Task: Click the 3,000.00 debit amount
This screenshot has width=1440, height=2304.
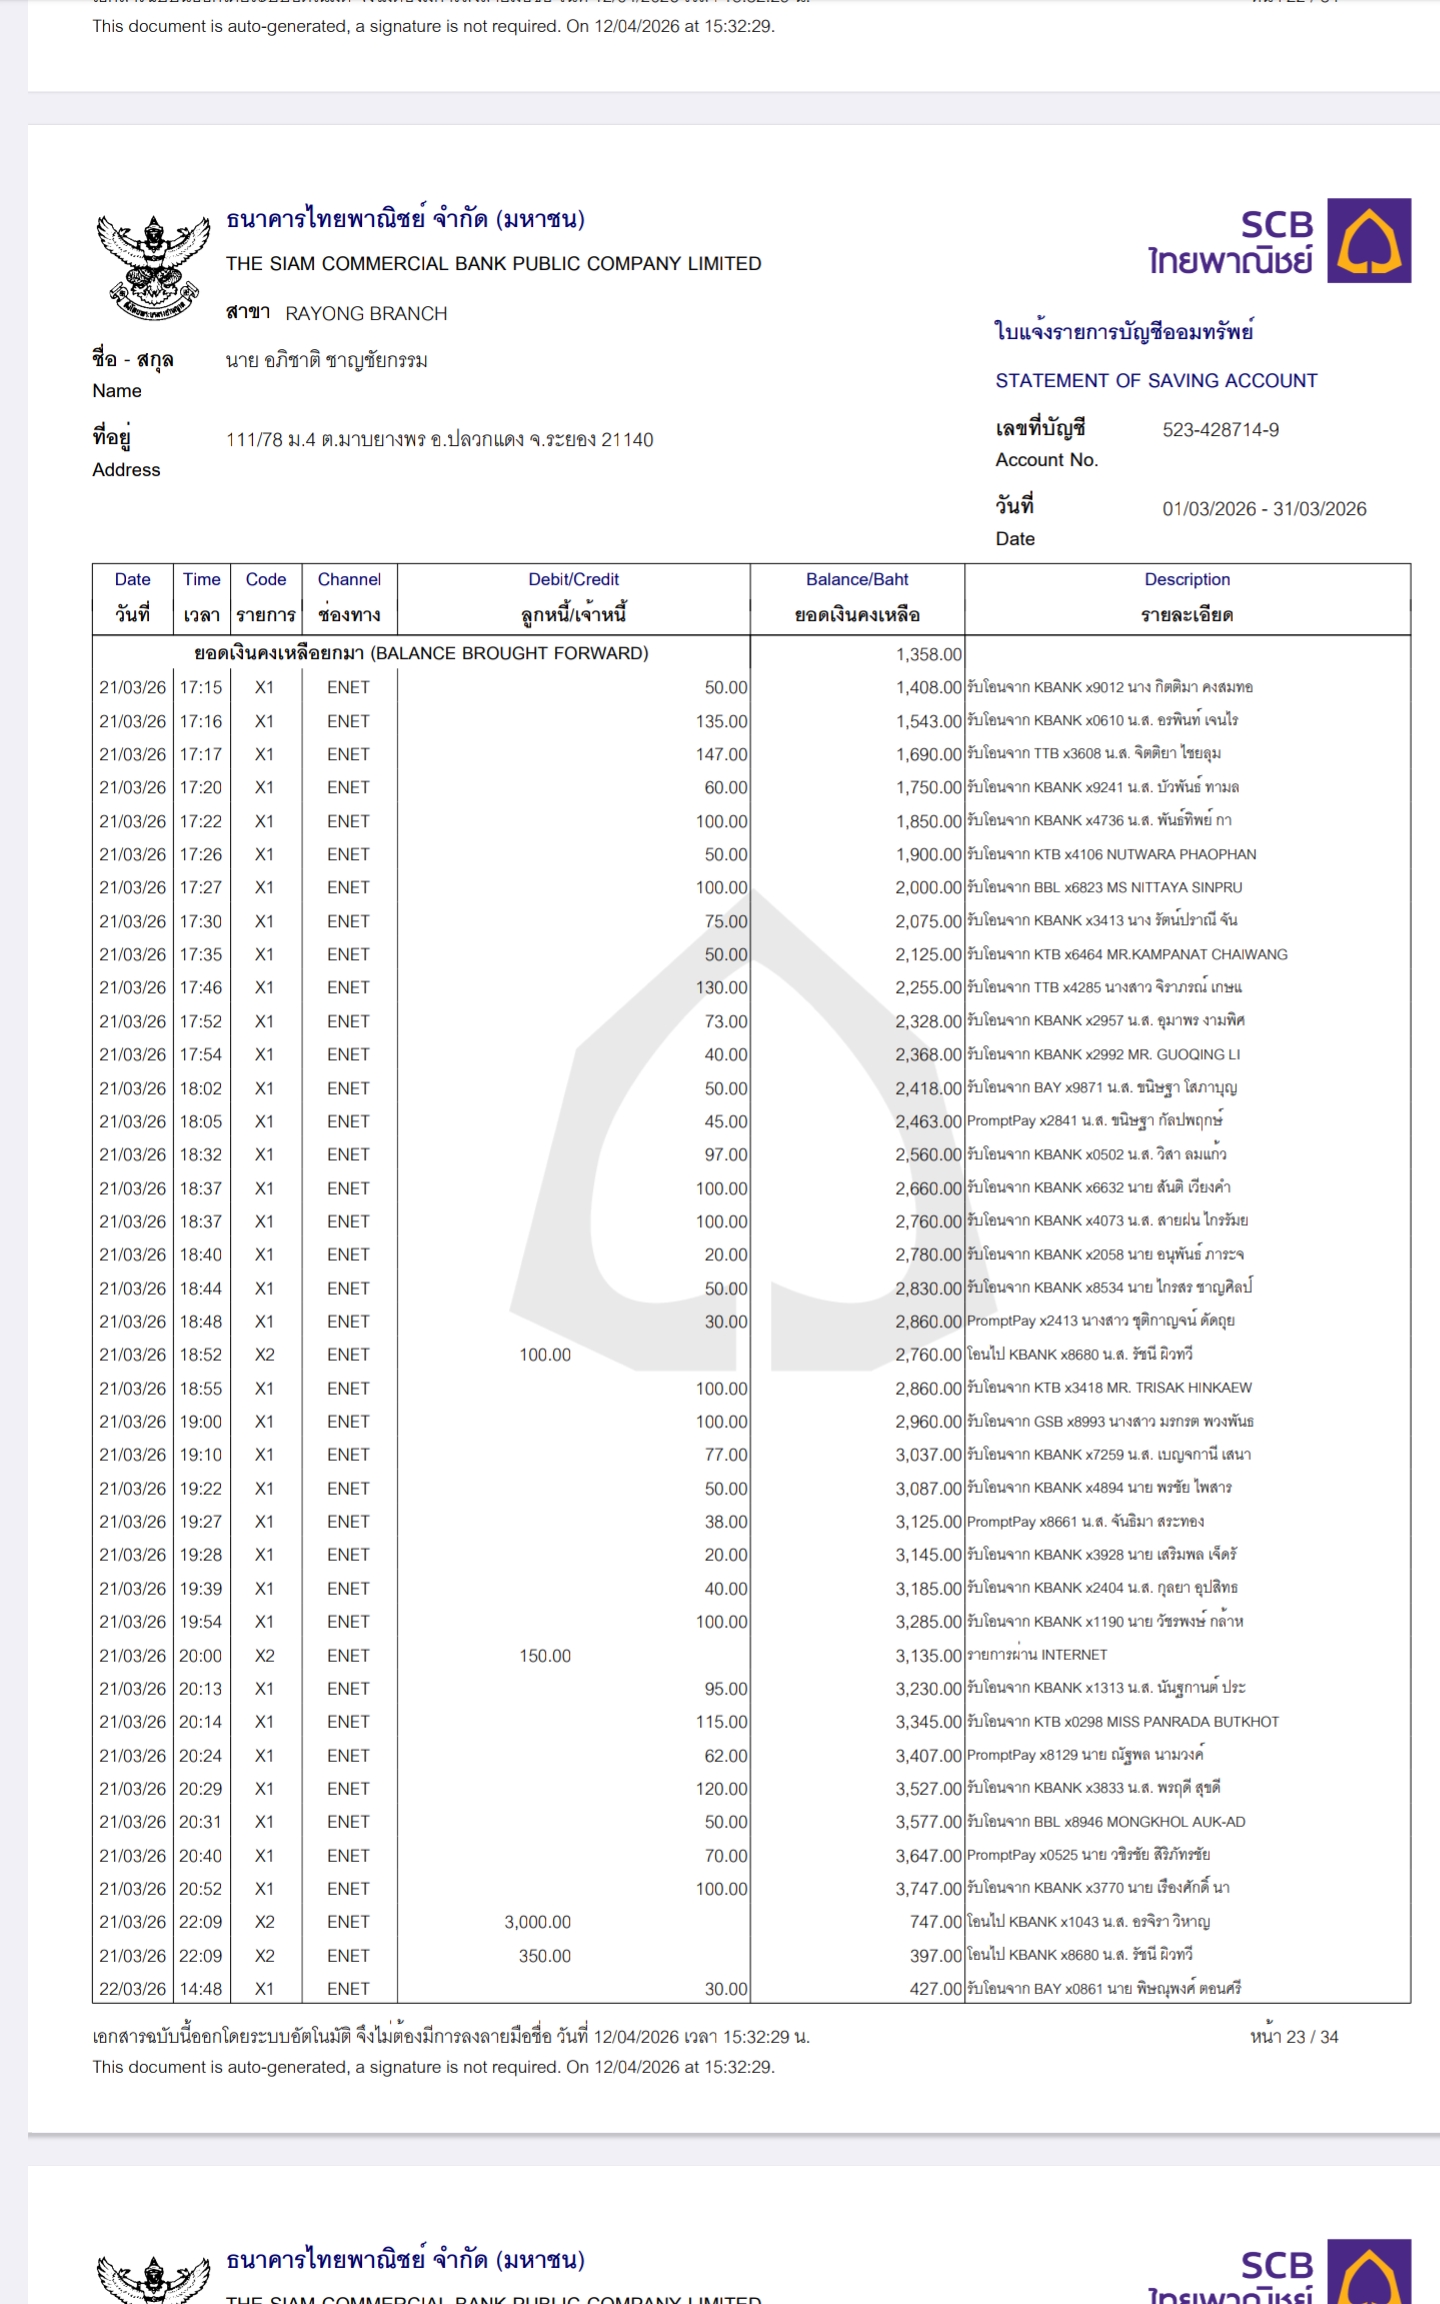Action: (x=538, y=1922)
